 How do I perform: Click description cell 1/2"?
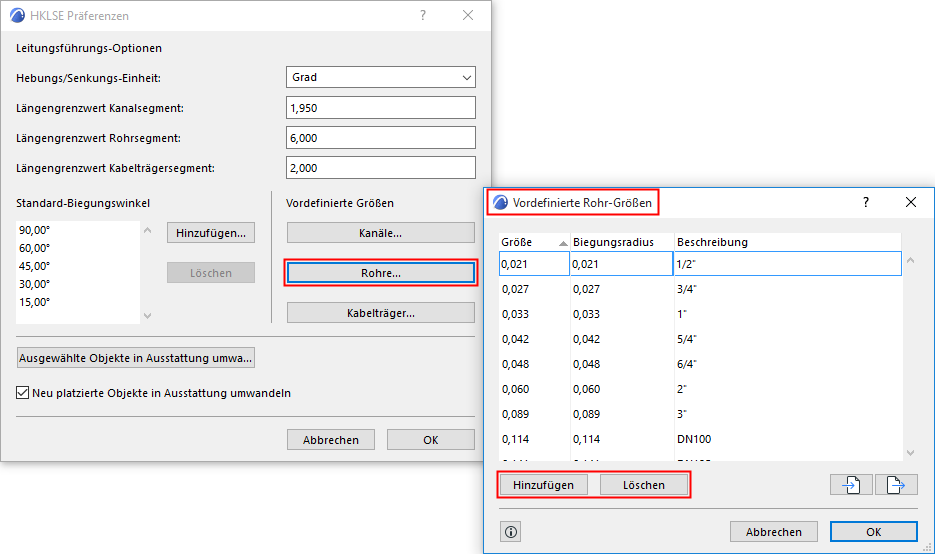[x=788, y=264]
